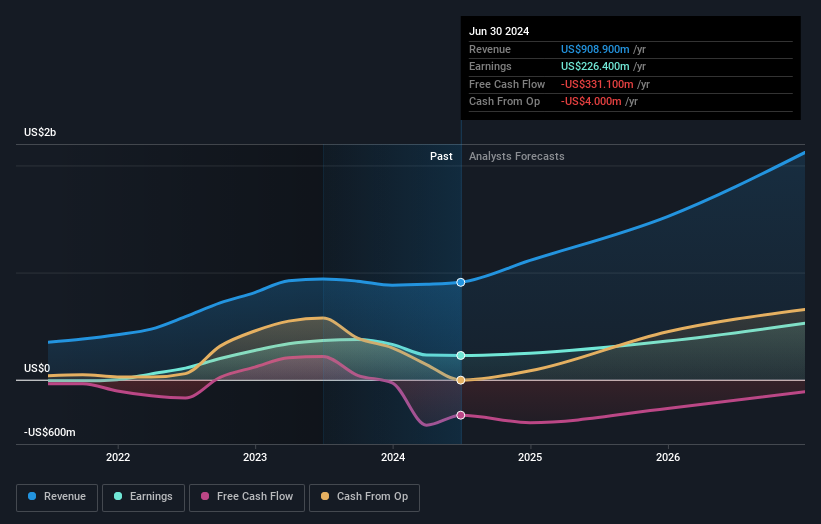Click the US$226.400m earnings value

pos(595,66)
